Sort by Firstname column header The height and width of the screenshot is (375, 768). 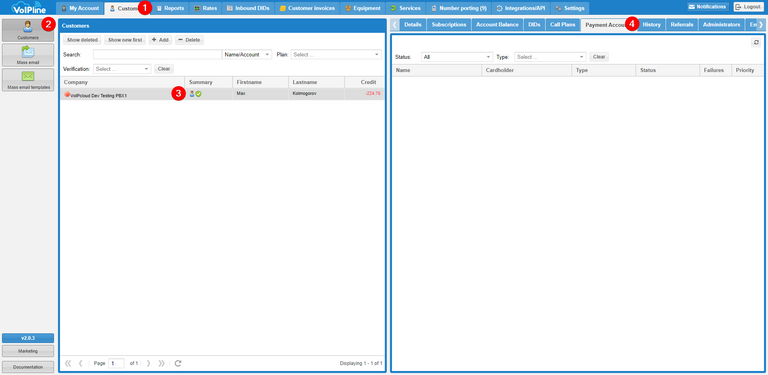click(260, 82)
